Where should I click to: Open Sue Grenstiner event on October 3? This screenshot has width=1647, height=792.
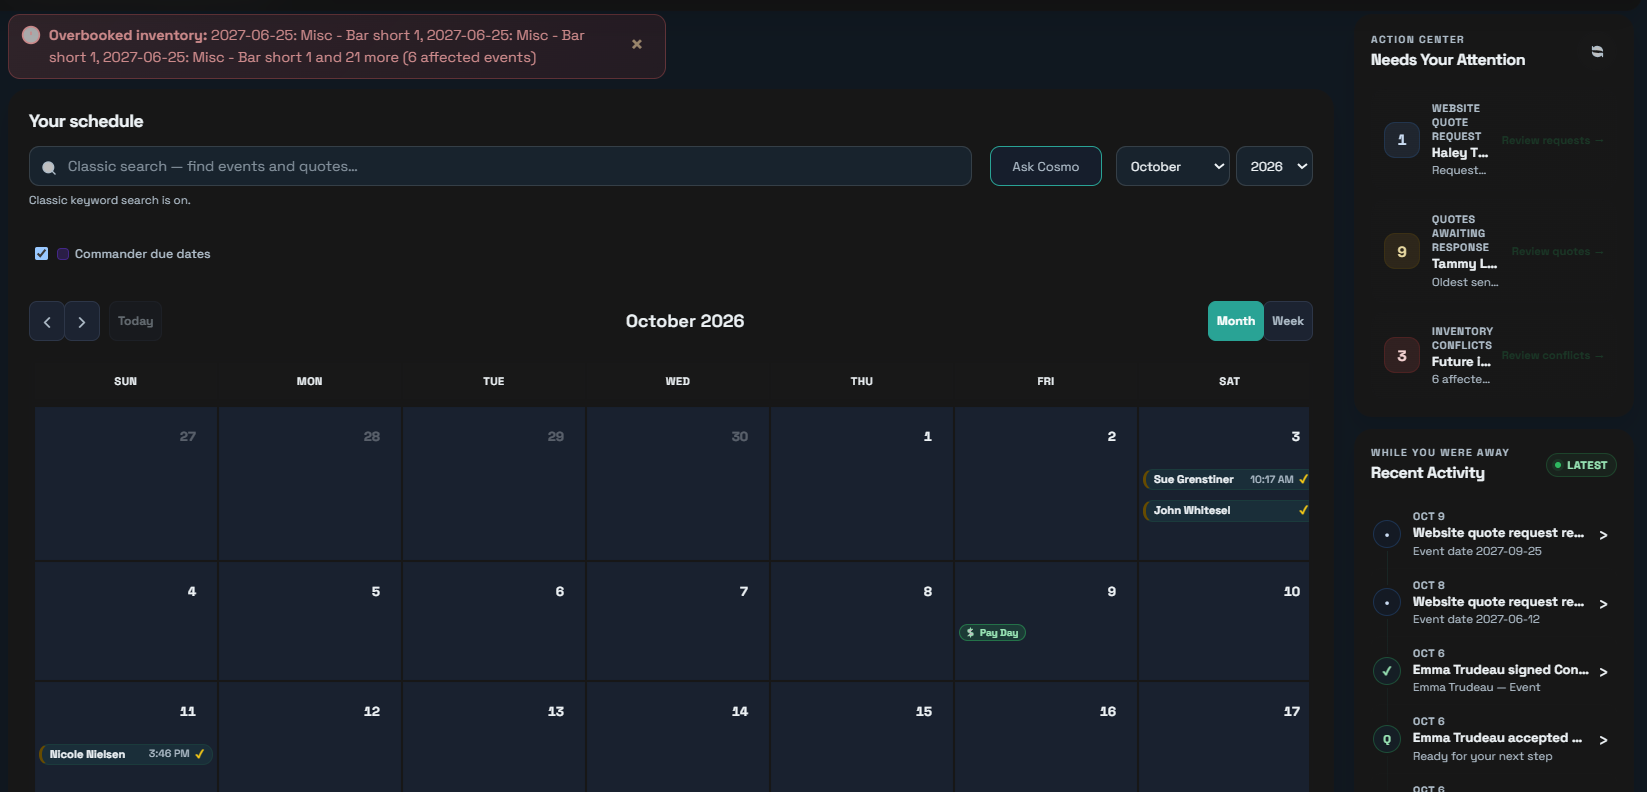1225,479
